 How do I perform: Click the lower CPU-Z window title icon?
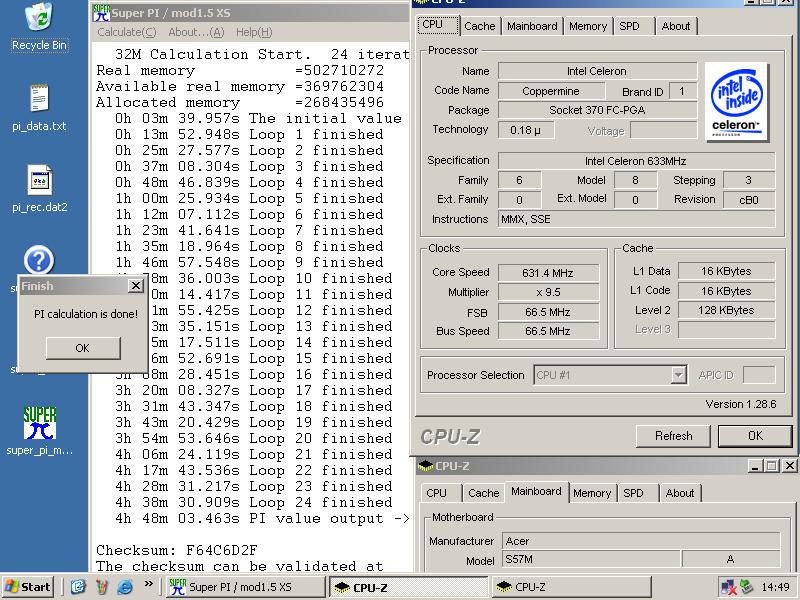[x=426, y=466]
